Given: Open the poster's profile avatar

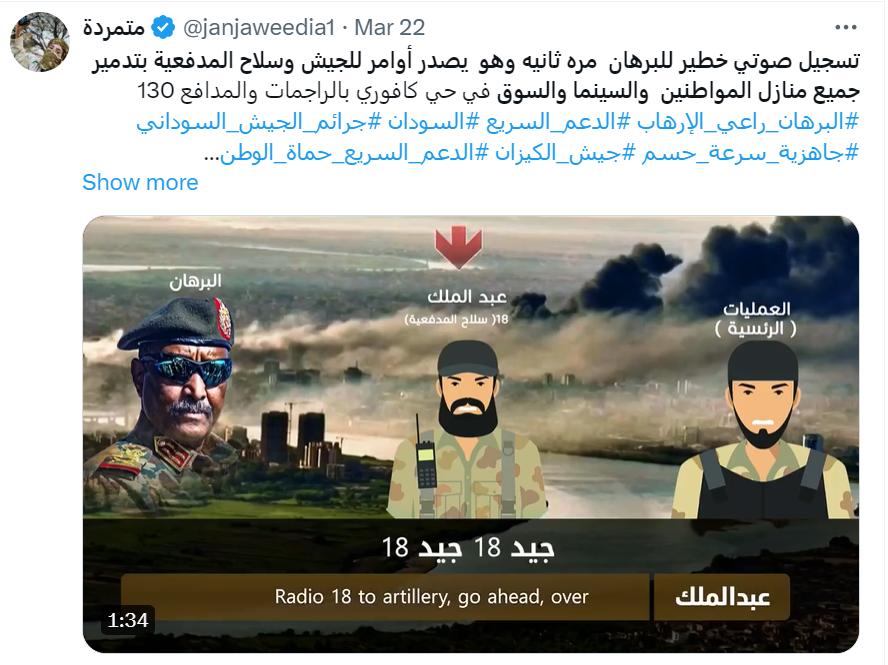Looking at the screenshot, I should [x=40, y=42].
